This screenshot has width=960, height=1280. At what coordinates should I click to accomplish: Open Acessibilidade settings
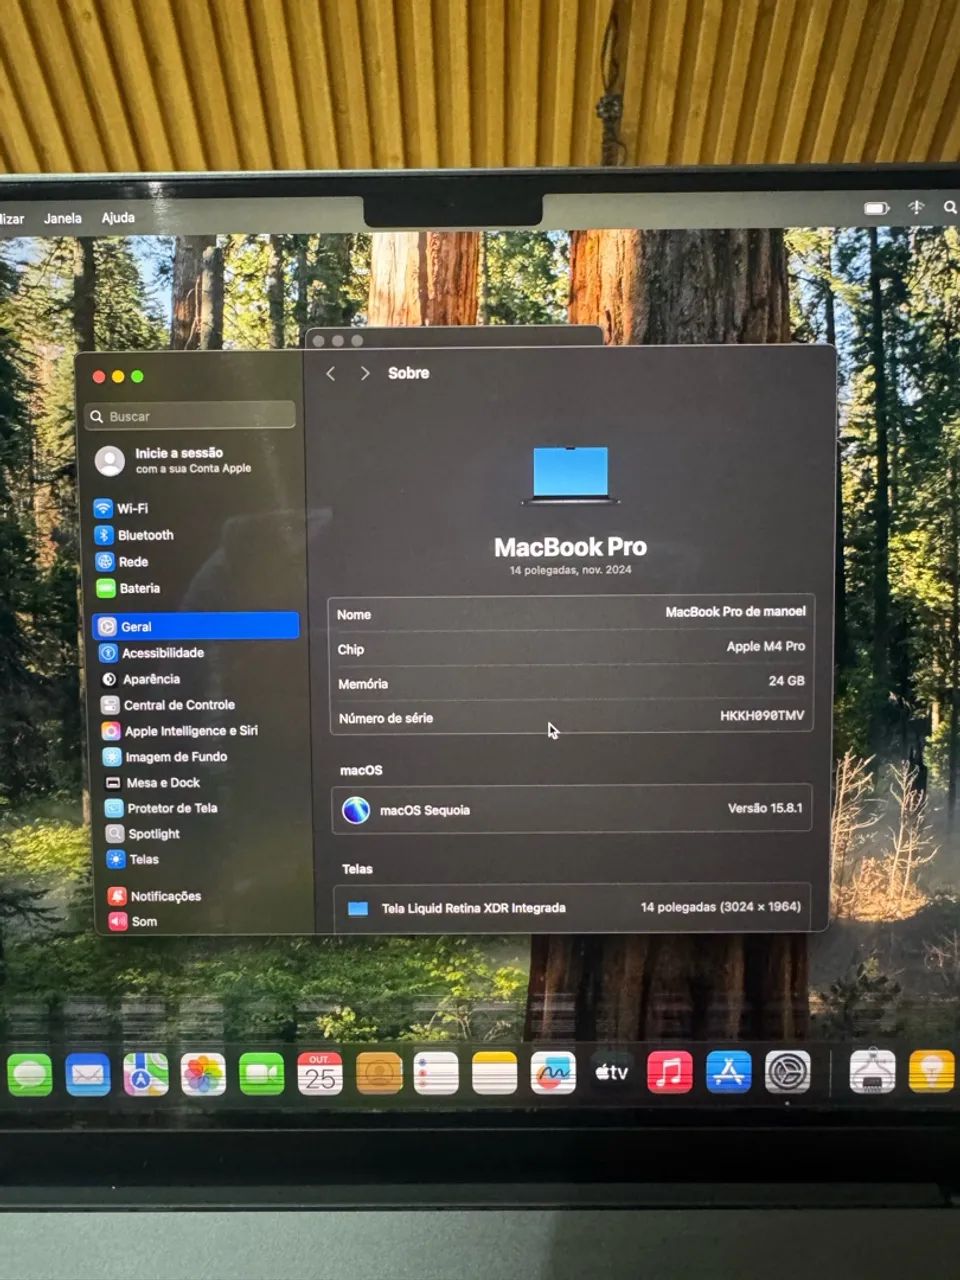click(x=151, y=653)
